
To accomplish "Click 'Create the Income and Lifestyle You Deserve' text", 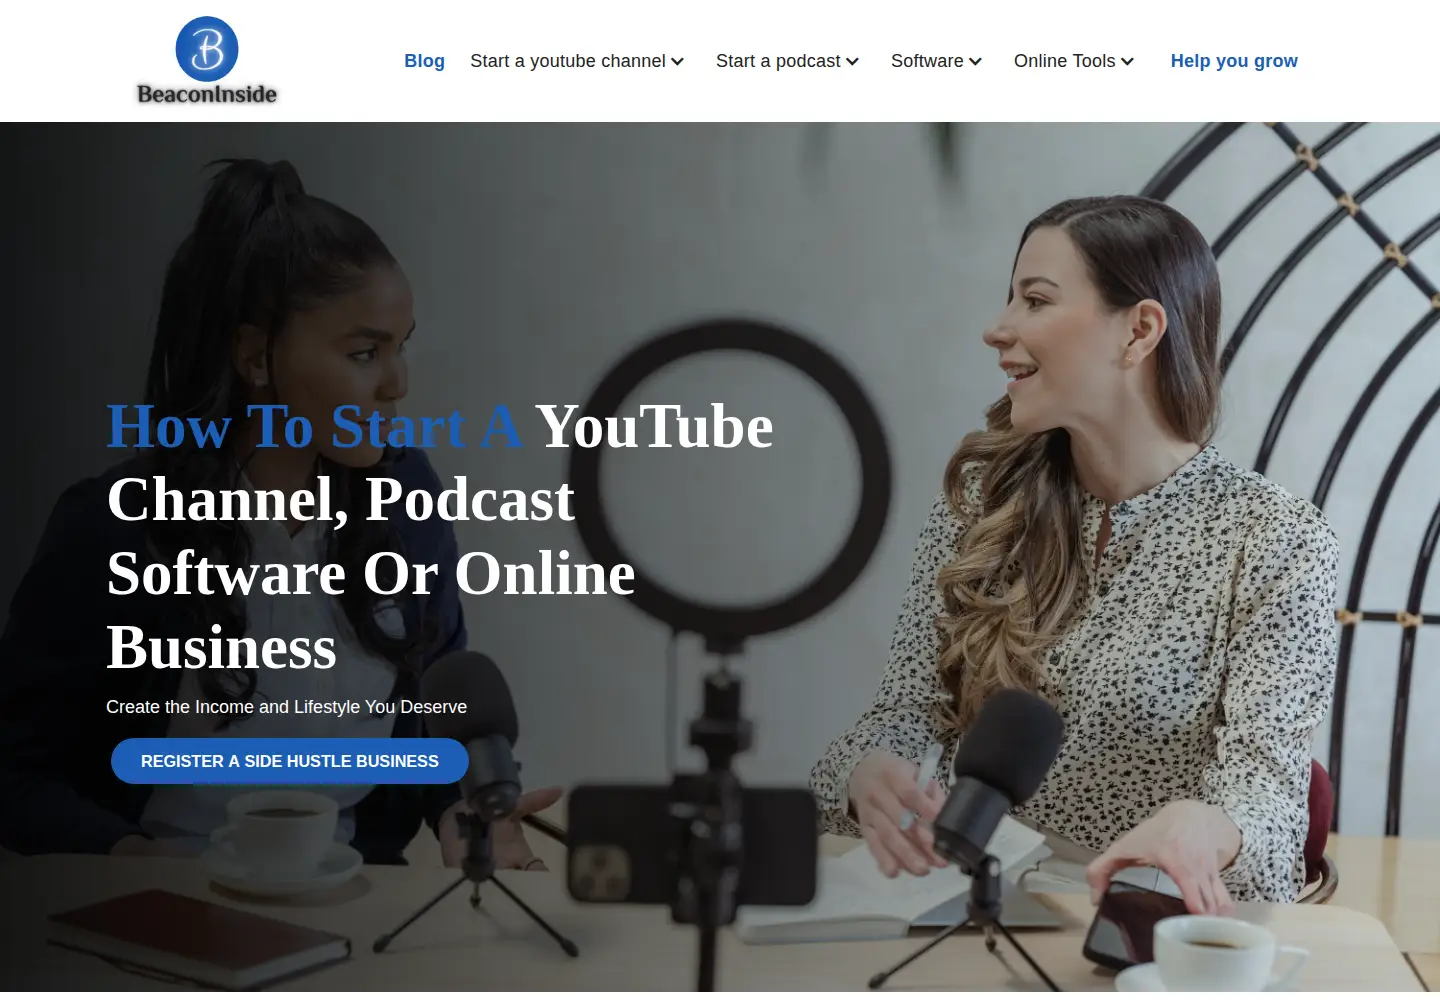I will pyautogui.click(x=286, y=707).
